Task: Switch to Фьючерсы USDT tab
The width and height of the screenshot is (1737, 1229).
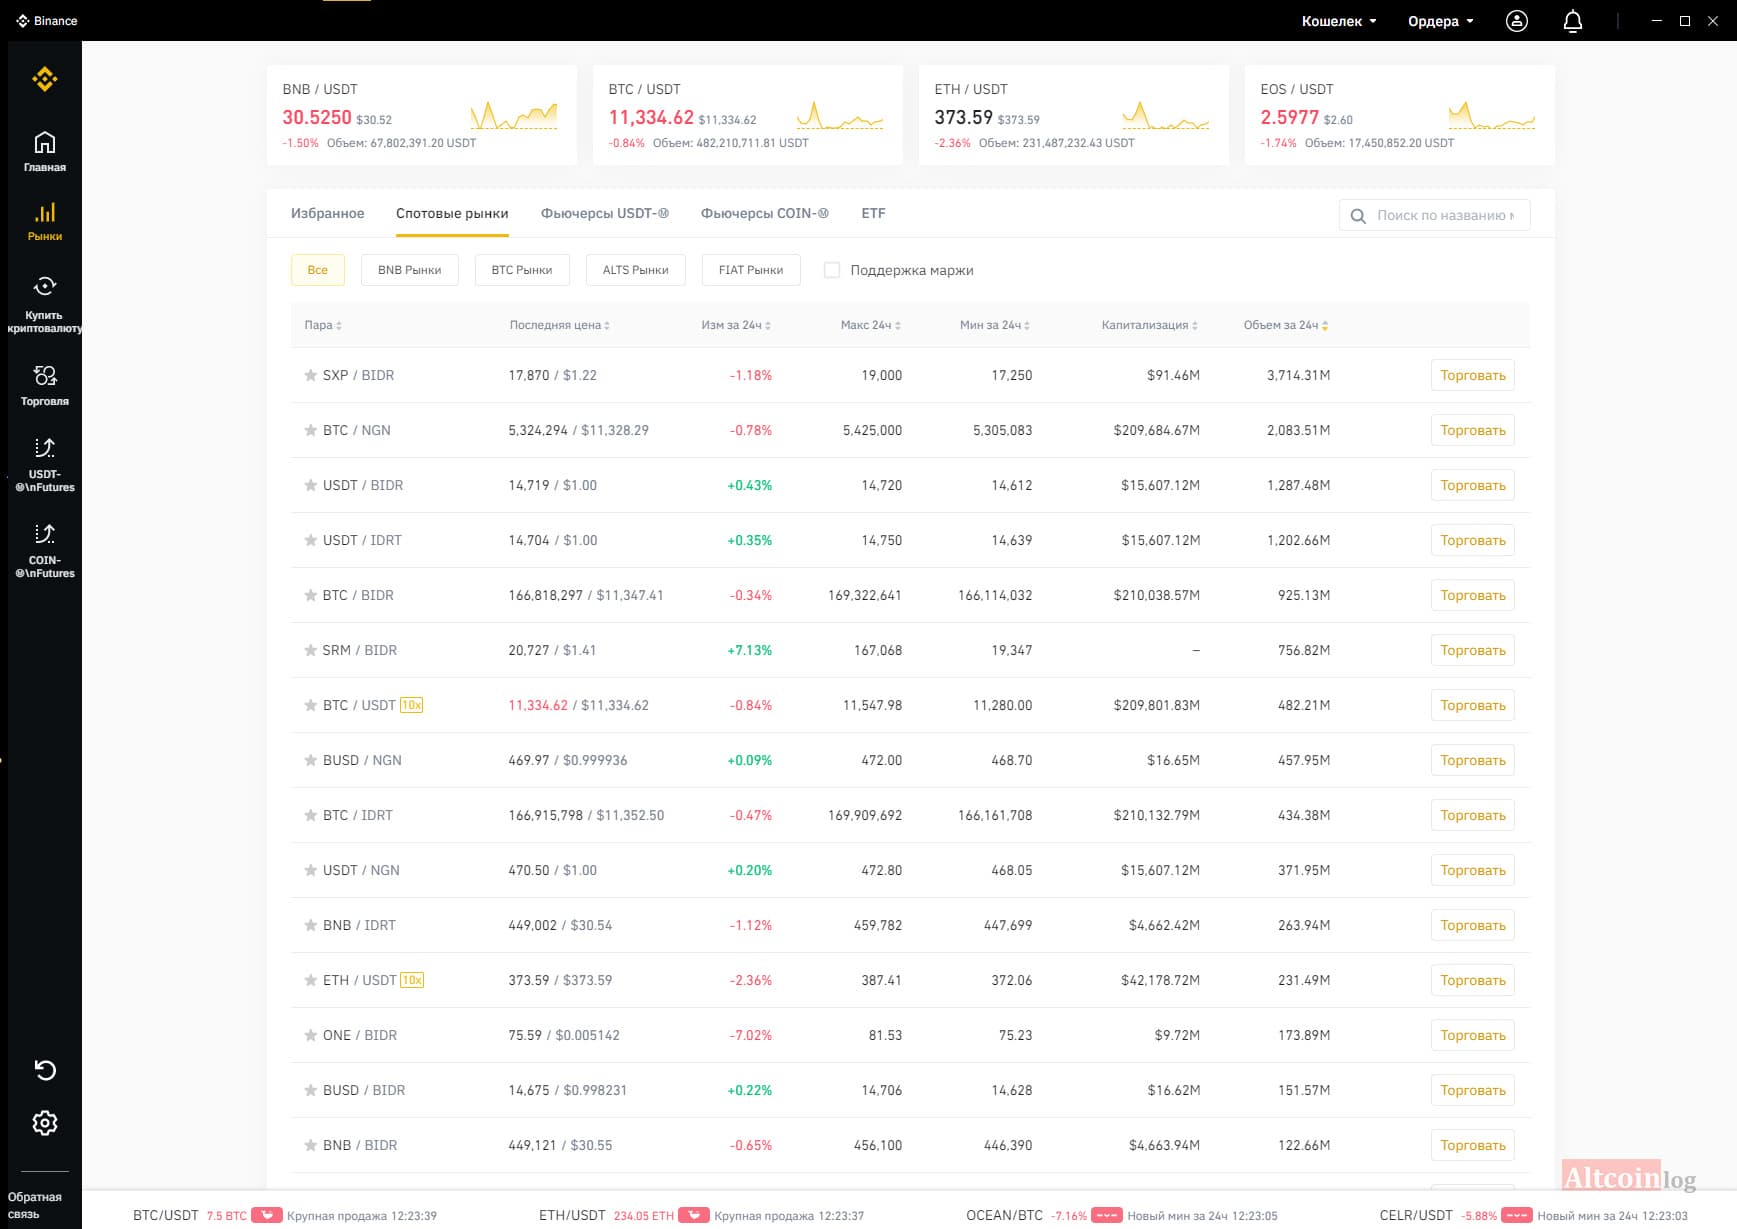Action: pyautogui.click(x=605, y=213)
